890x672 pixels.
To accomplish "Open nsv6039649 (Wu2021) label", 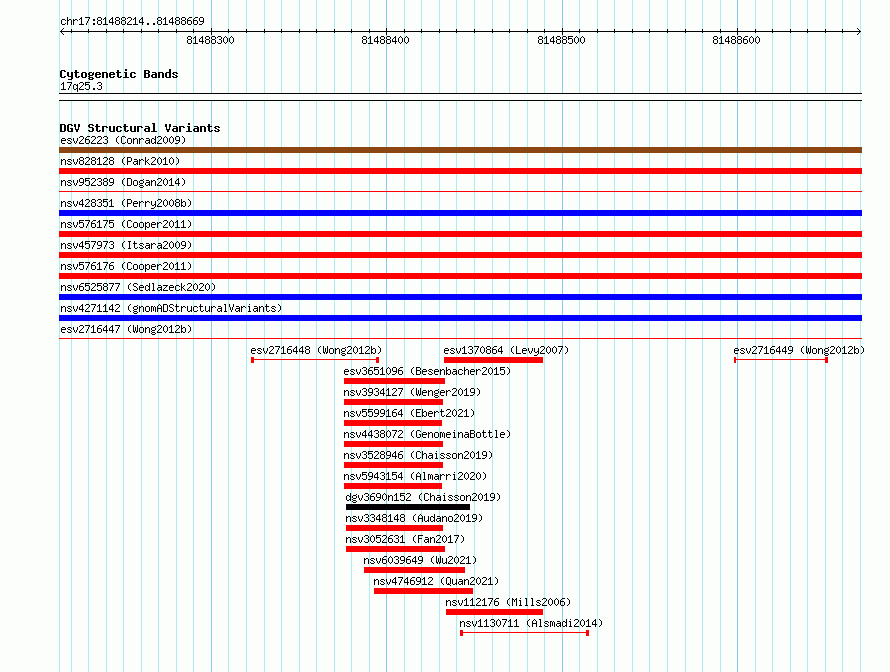I will coord(420,560).
